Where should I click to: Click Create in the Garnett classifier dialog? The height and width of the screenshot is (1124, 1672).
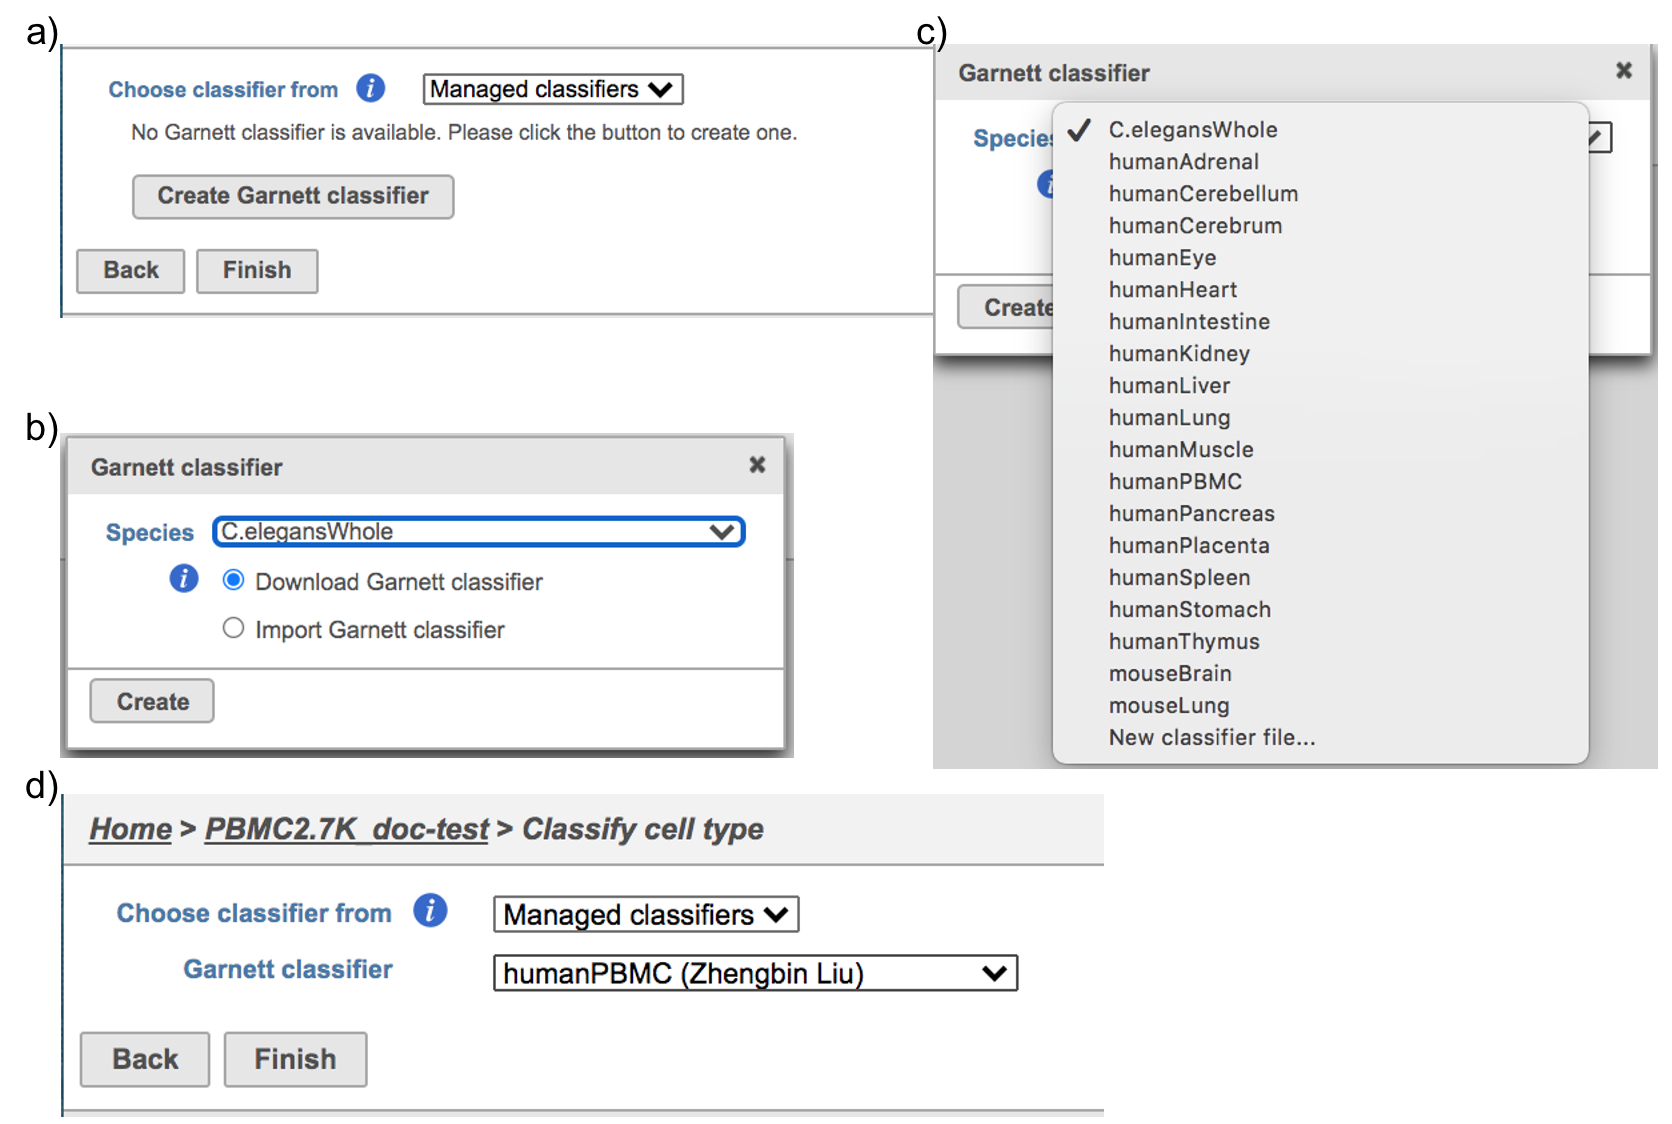tap(152, 702)
